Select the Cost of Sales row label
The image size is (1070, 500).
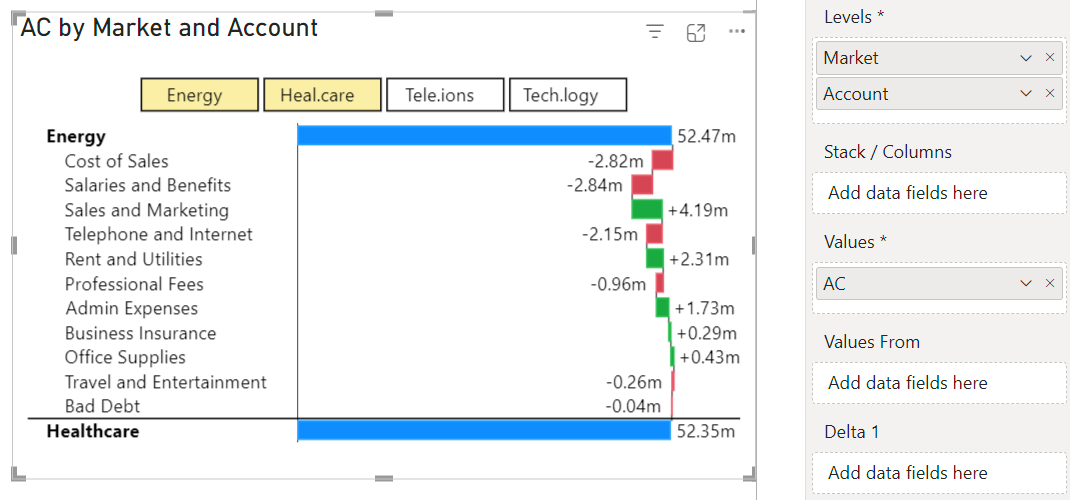click(x=116, y=161)
